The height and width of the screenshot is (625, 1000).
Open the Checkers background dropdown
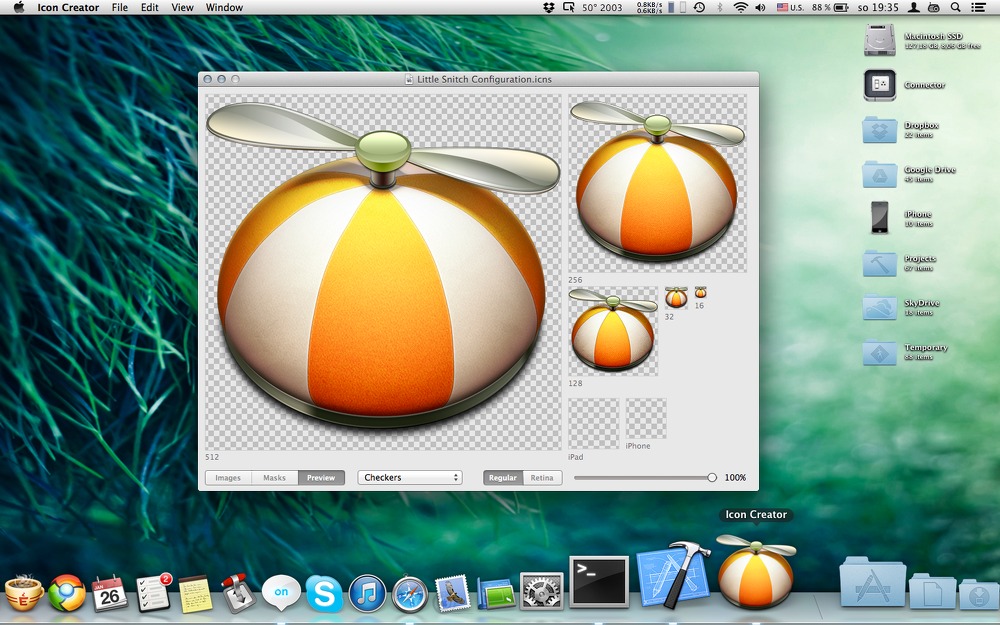pos(409,477)
